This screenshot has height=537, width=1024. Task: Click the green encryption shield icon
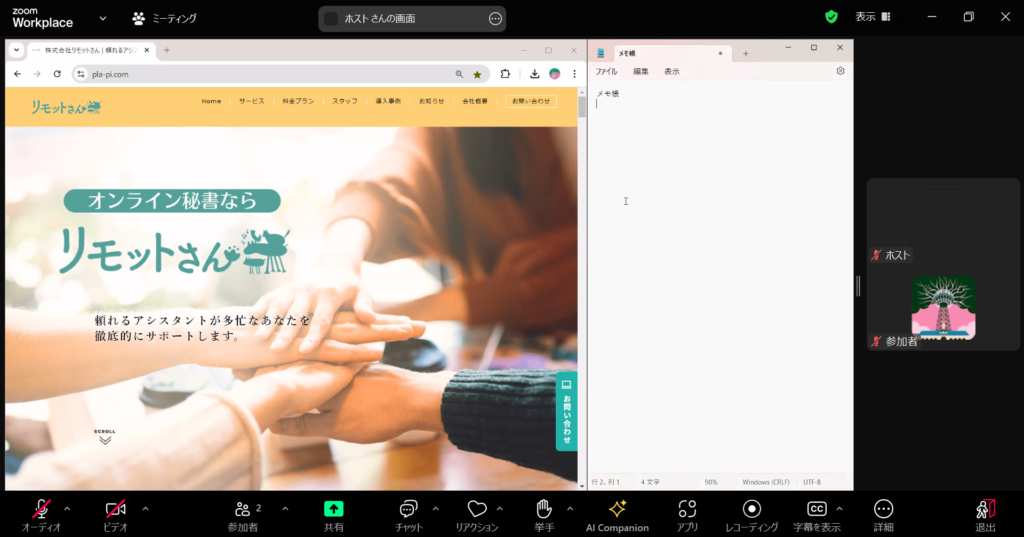tap(831, 17)
